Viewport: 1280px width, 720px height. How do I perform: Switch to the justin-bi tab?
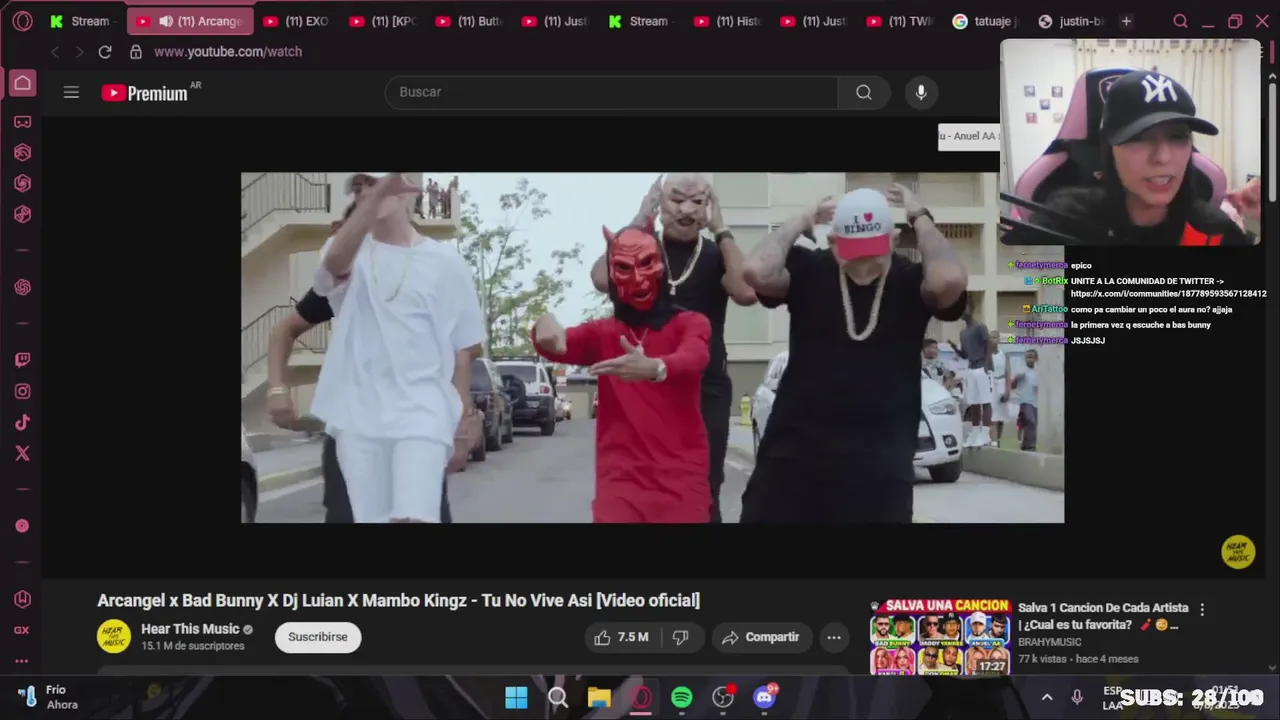coord(1071,21)
